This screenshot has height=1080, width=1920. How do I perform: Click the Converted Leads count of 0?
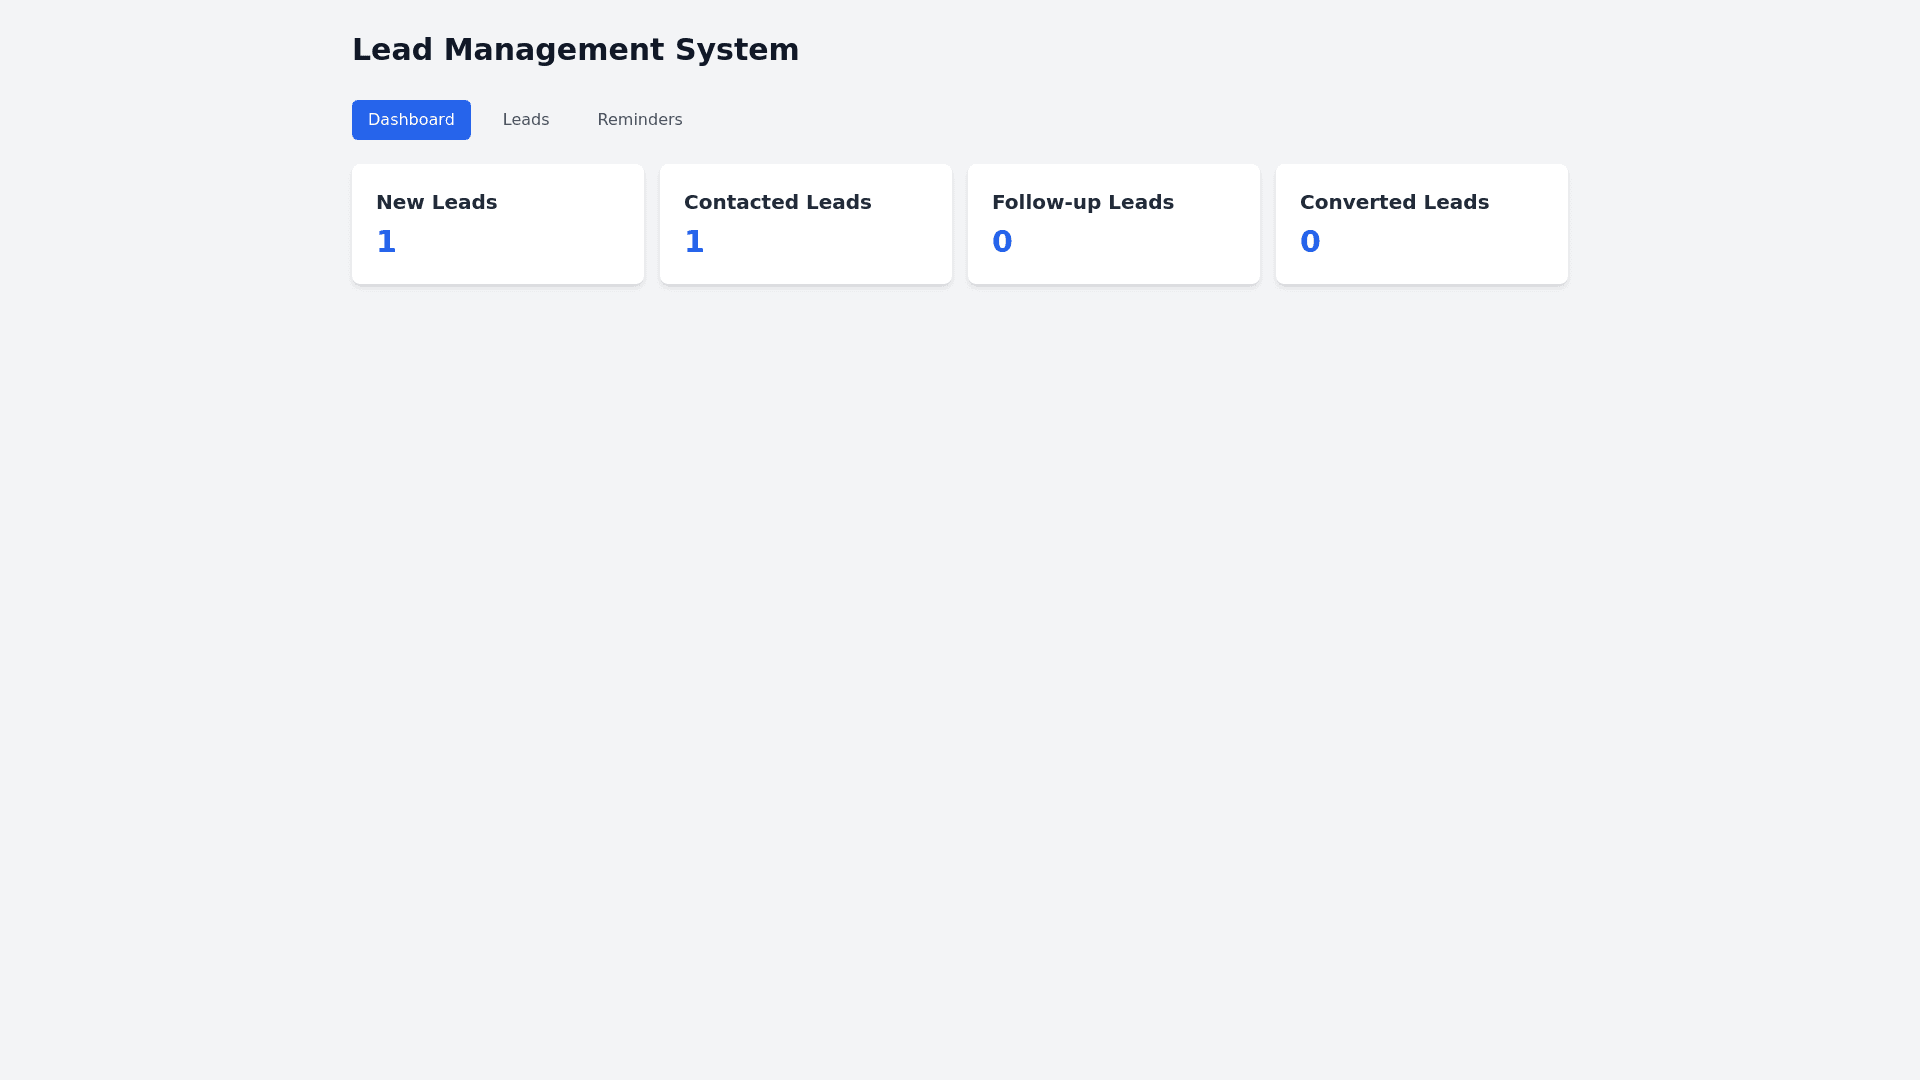coord(1310,242)
